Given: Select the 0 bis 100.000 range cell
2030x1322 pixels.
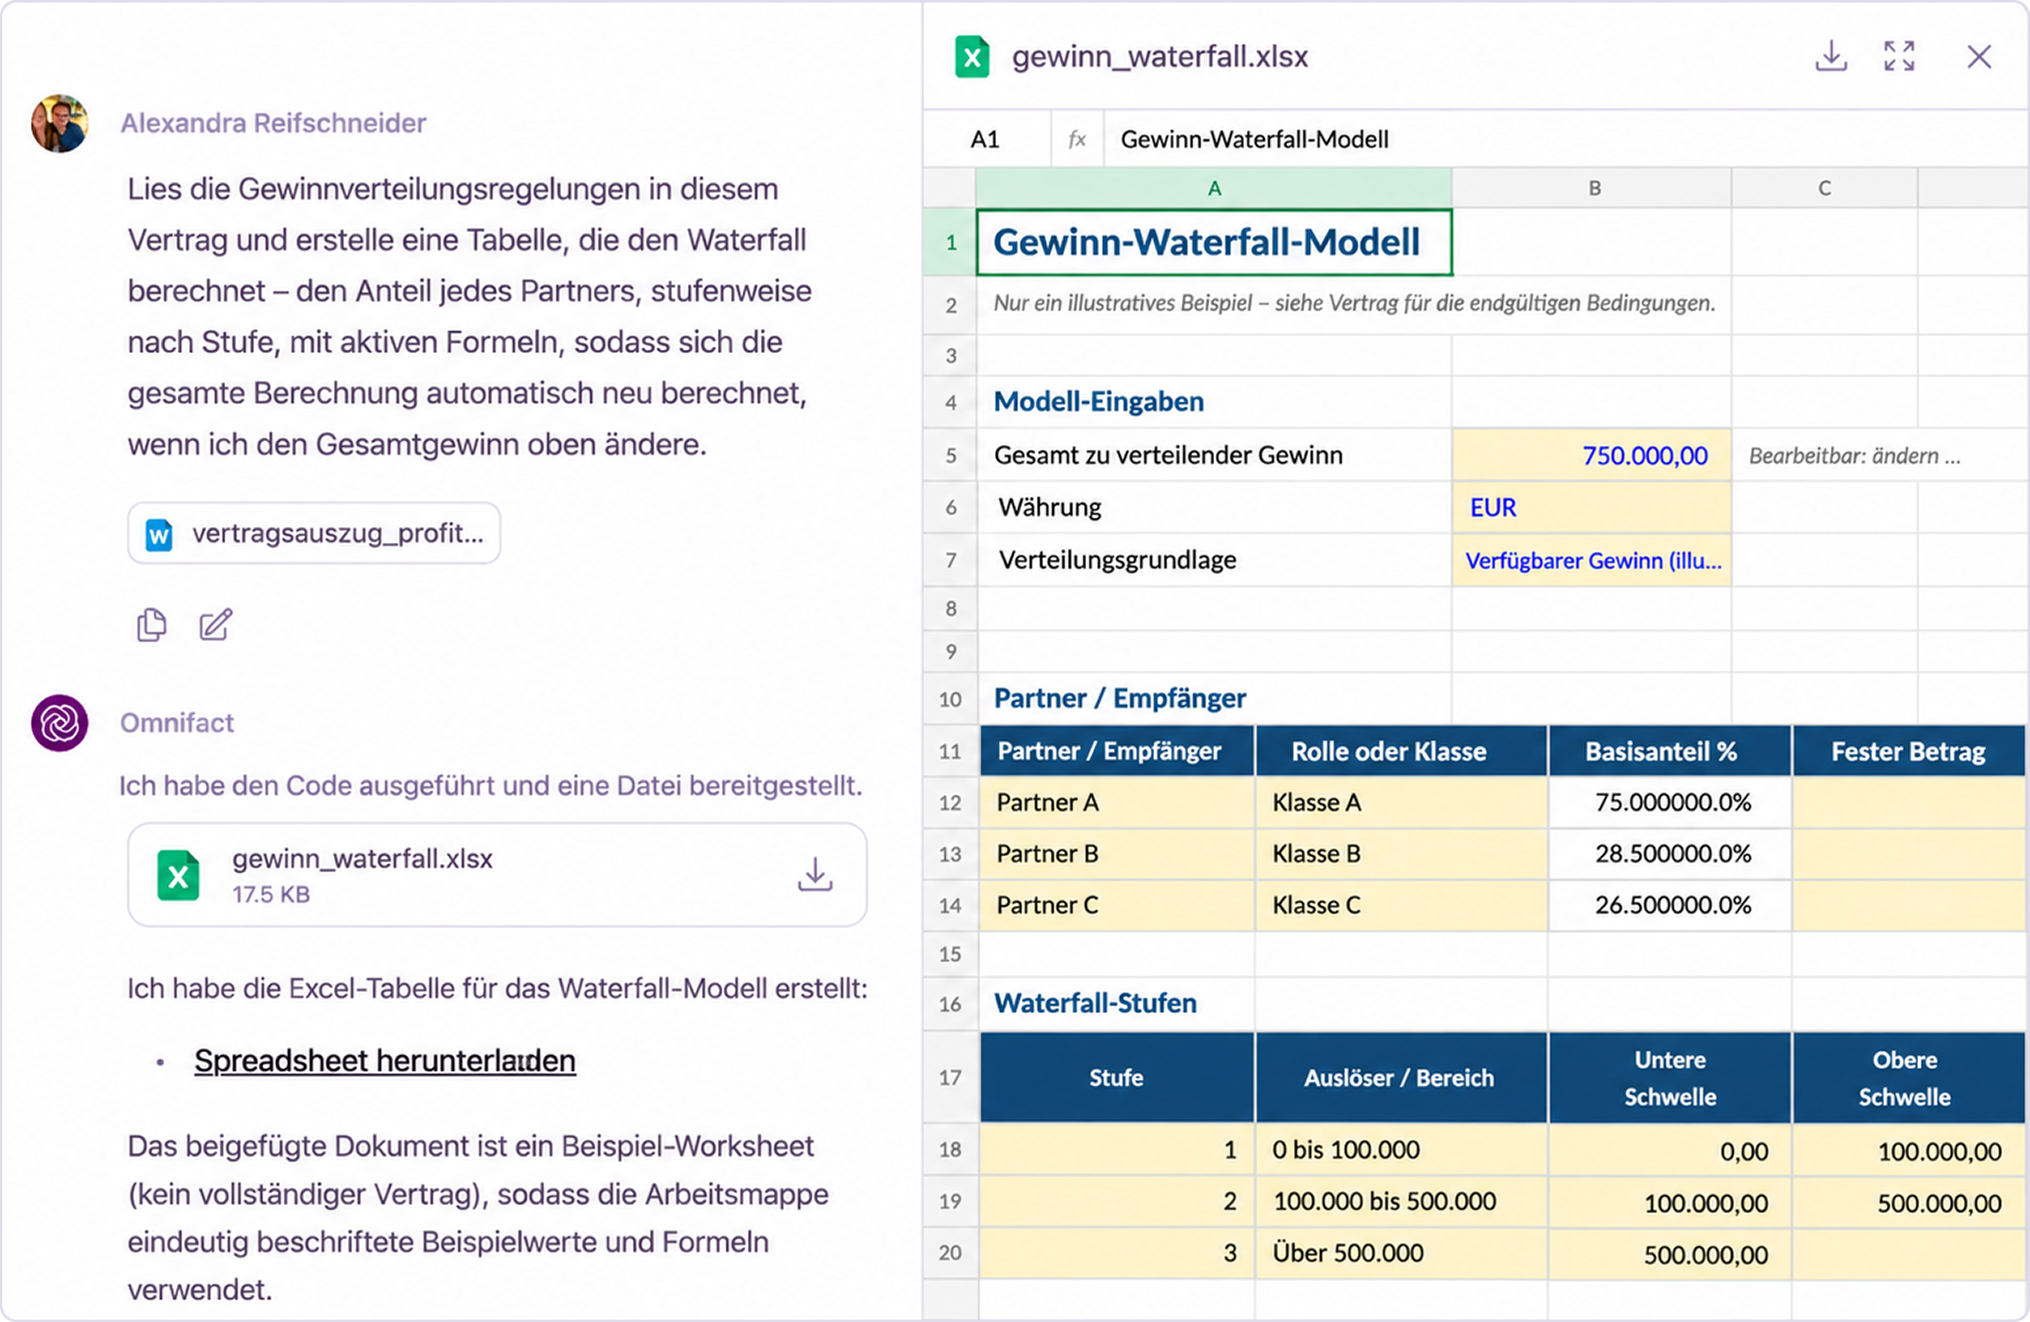Looking at the screenshot, I should point(1401,1150).
